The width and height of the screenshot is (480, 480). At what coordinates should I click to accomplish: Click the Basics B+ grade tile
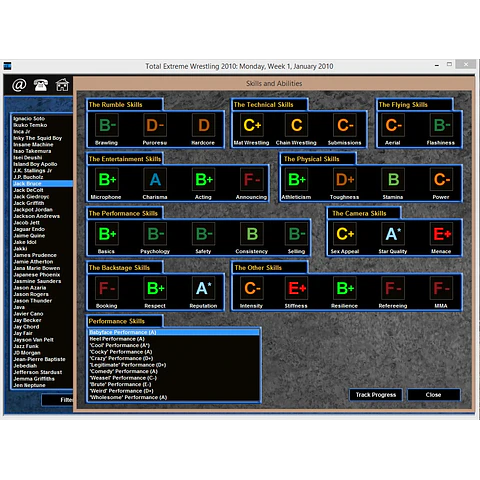107,234
